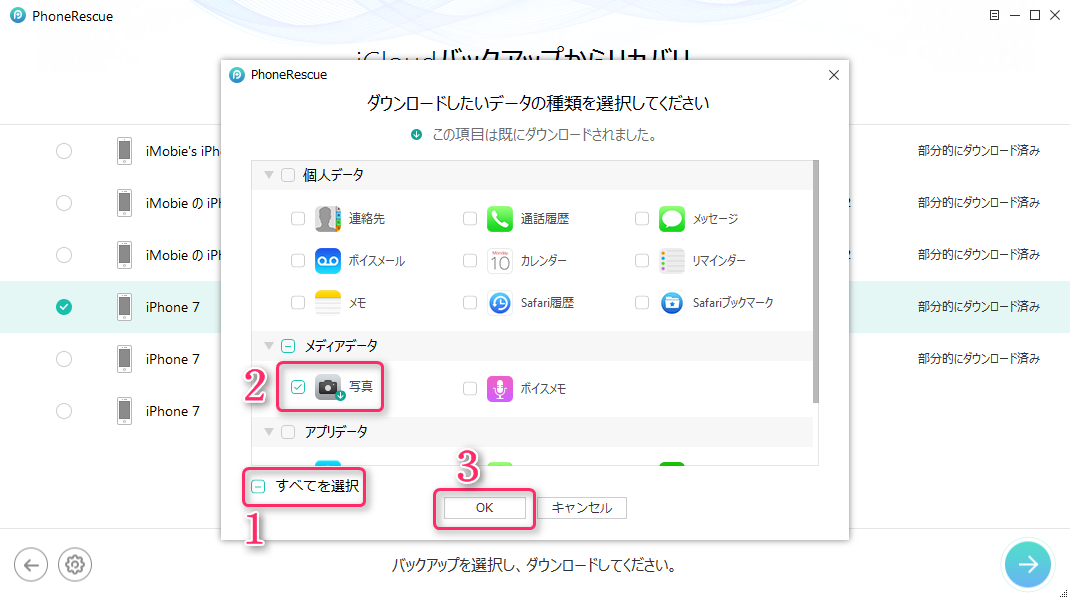Screen dimensions: 1070x600
Task: Check the Safariブックマーク checkbox
Action: pos(641,302)
